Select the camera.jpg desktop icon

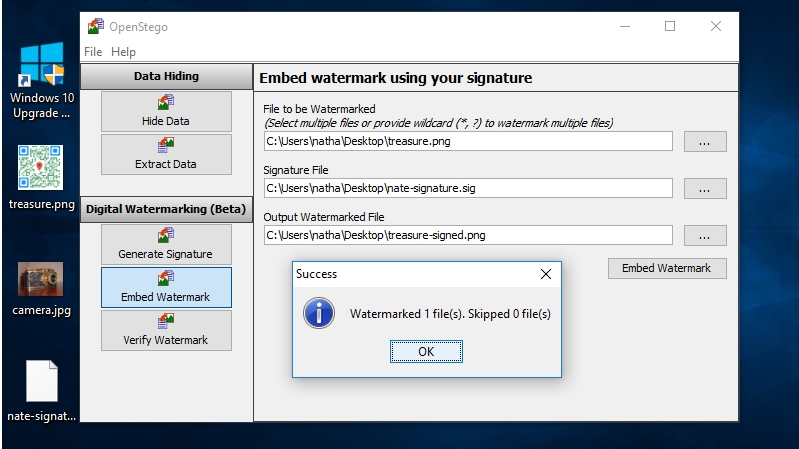[x=41, y=289]
